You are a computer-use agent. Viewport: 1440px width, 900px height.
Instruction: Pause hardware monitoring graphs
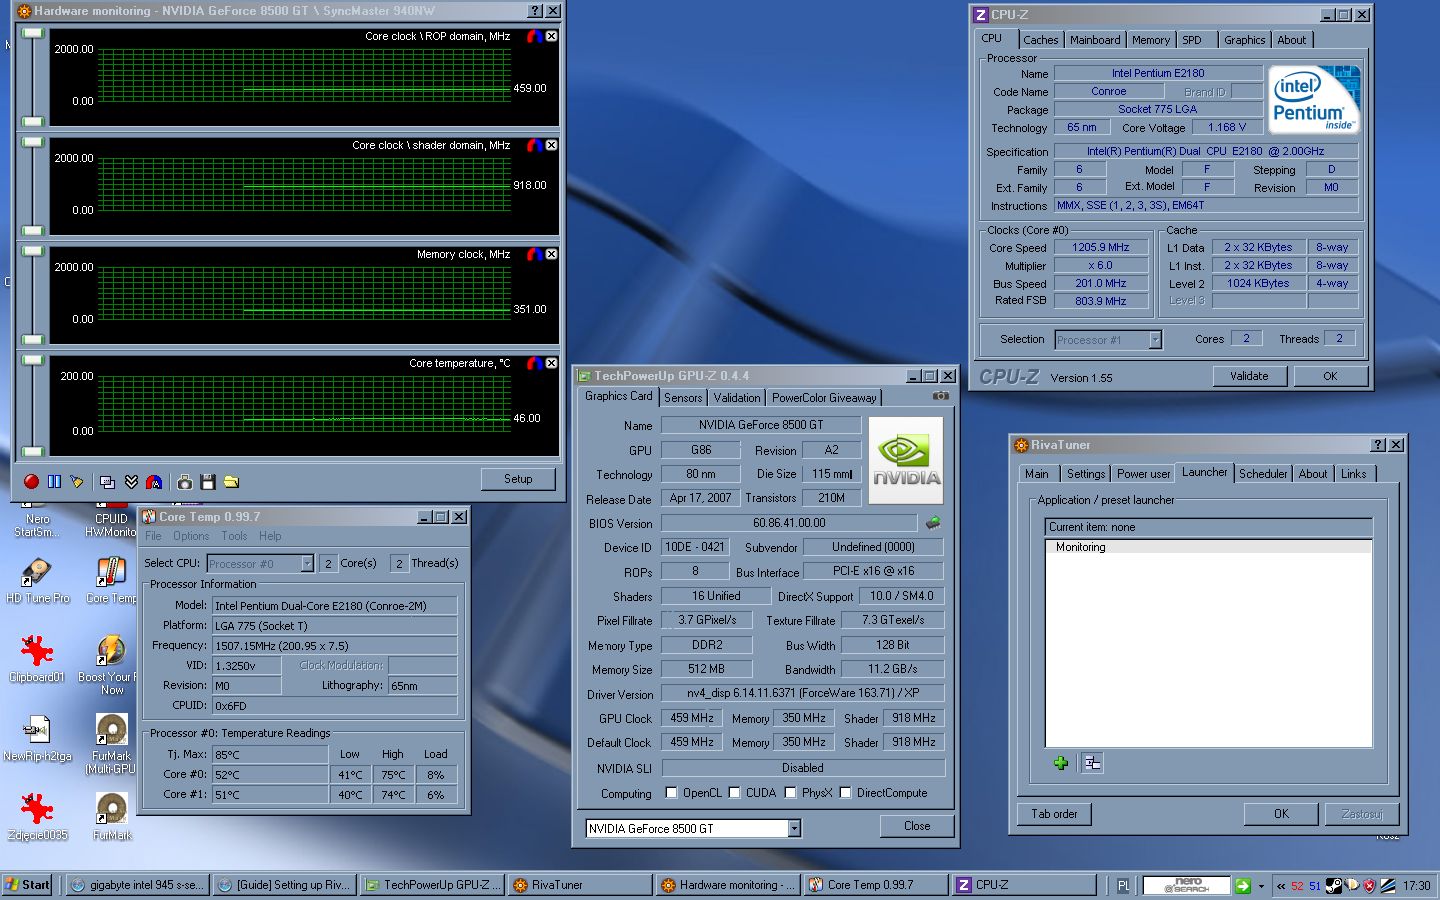point(54,482)
